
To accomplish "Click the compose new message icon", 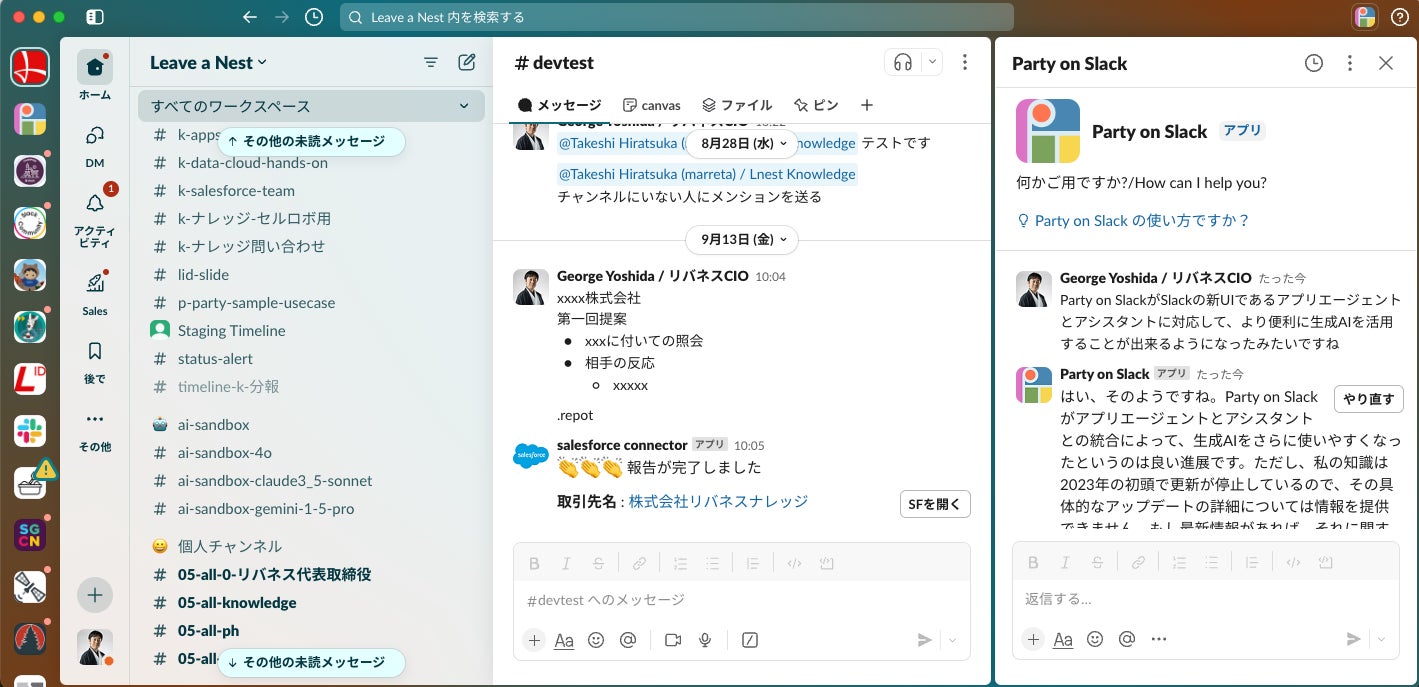I will 467,62.
